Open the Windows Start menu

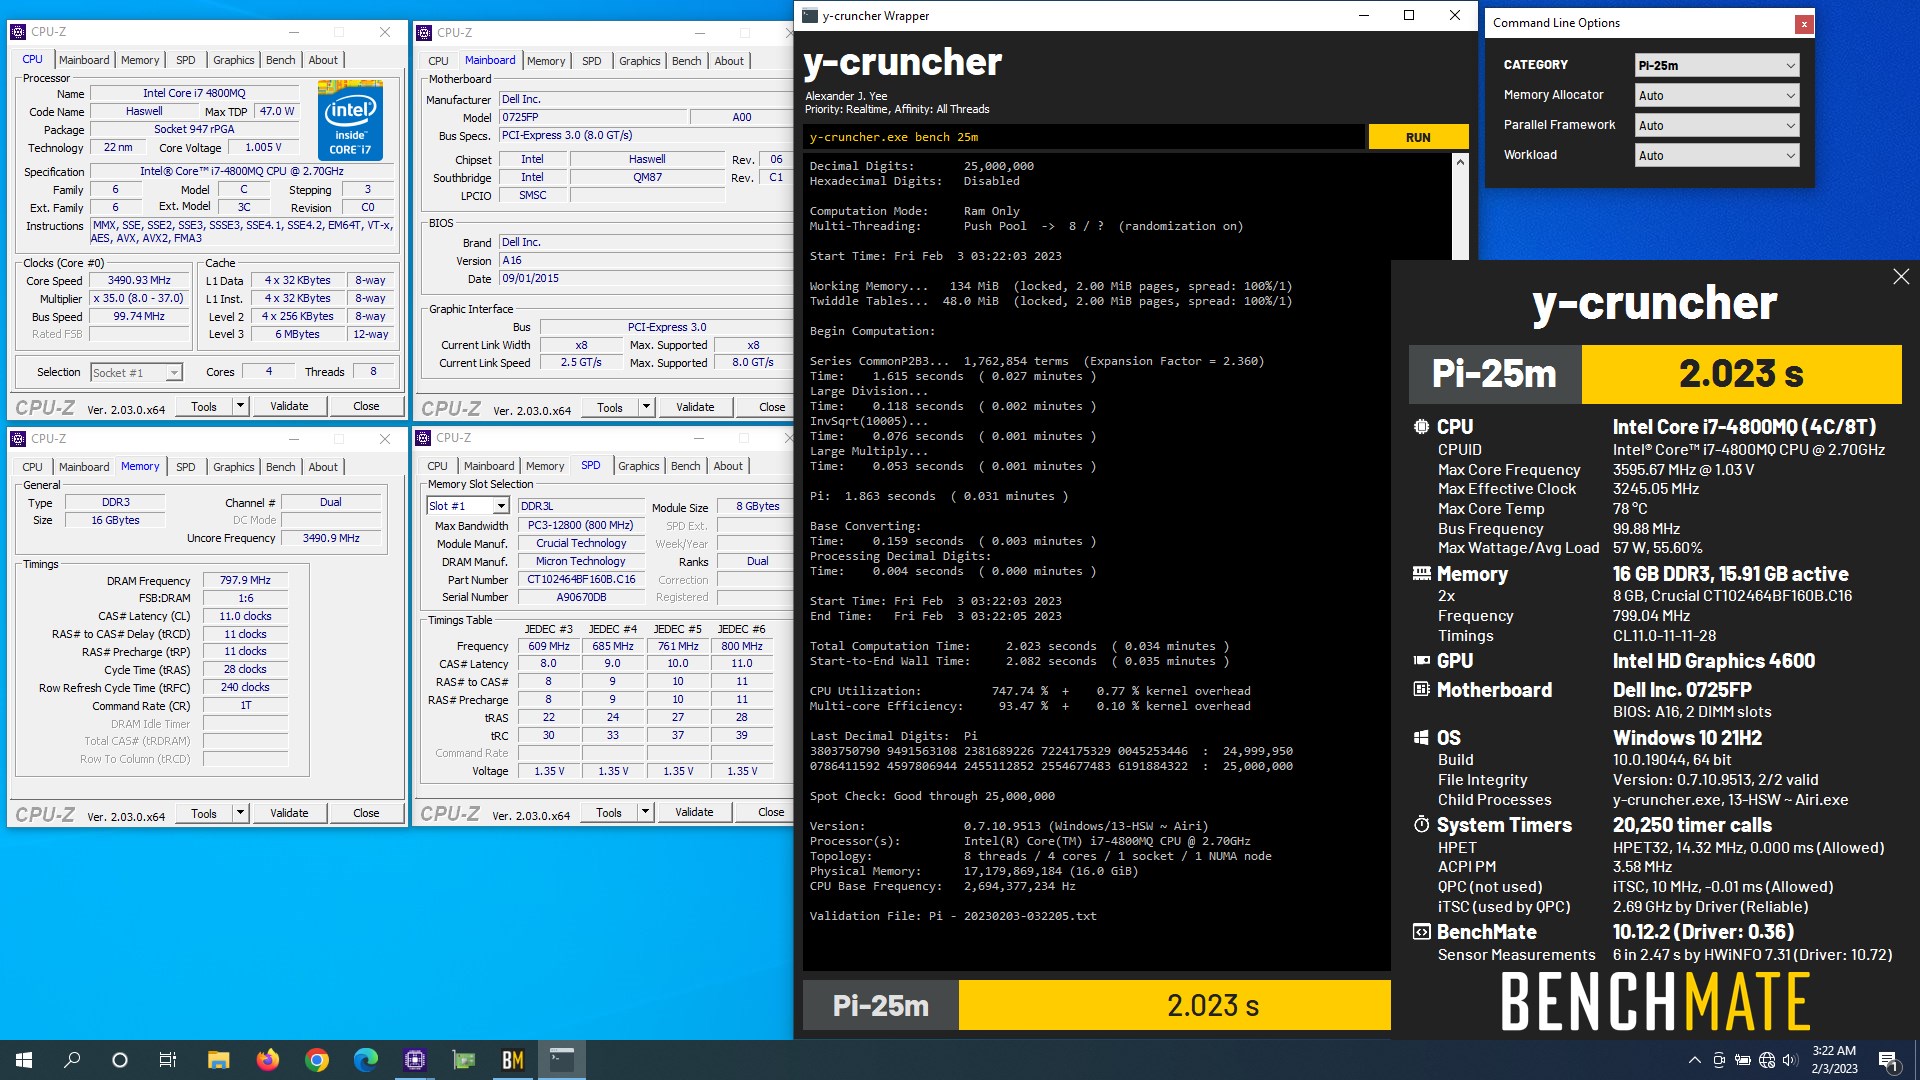(24, 1060)
